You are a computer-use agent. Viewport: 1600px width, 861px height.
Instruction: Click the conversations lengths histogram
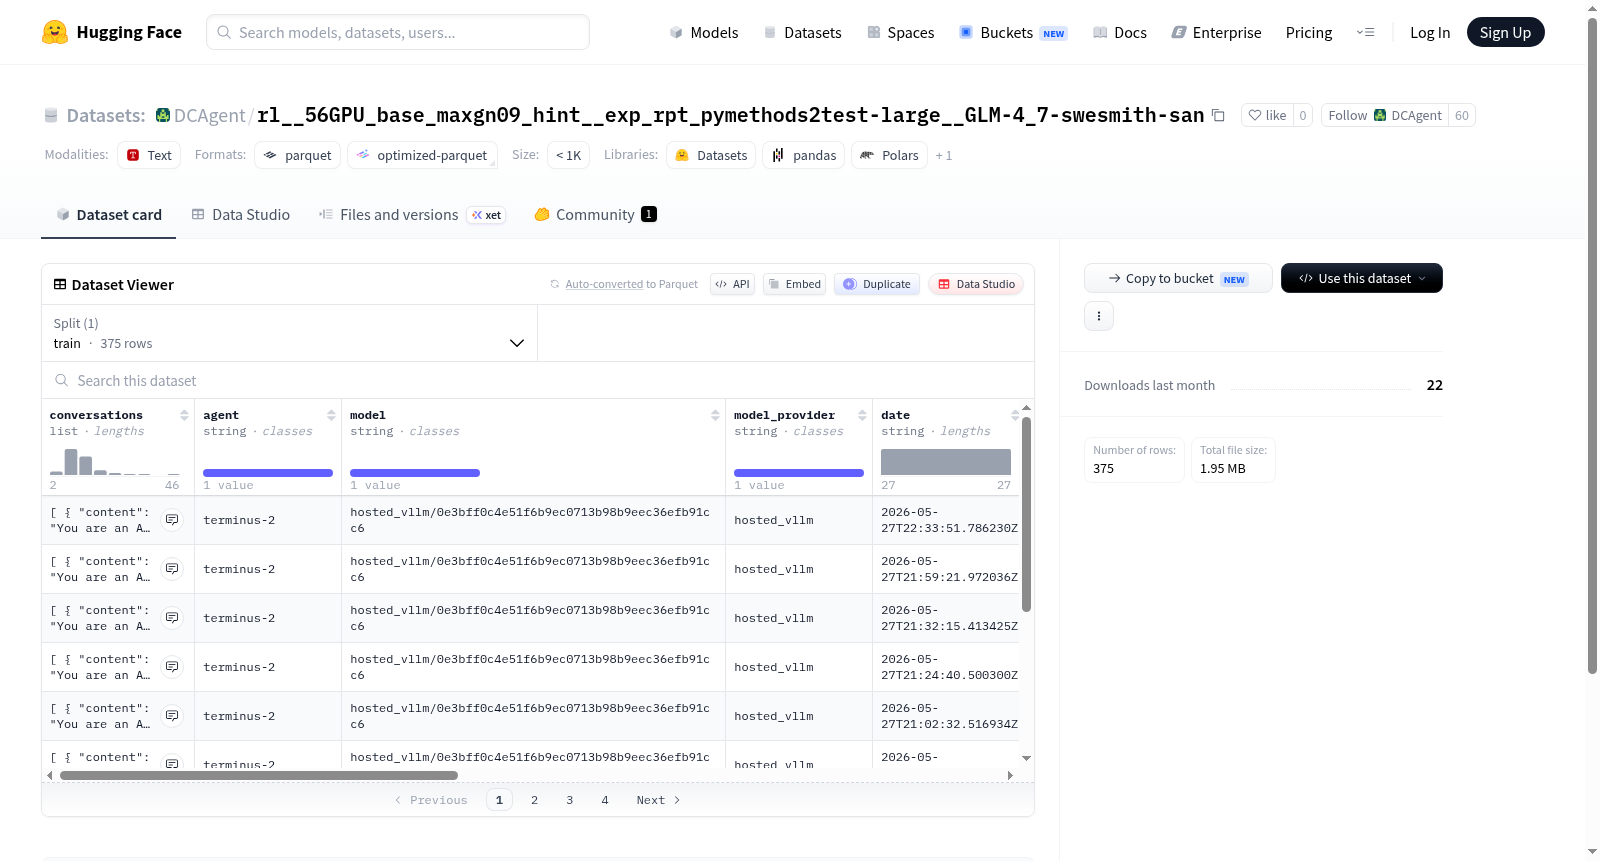pos(115,461)
